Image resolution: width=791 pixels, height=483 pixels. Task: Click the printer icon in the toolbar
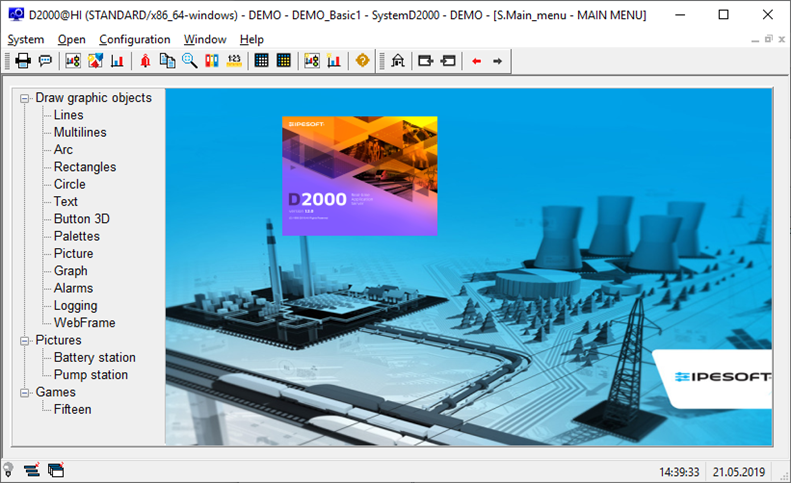pyautogui.click(x=23, y=61)
